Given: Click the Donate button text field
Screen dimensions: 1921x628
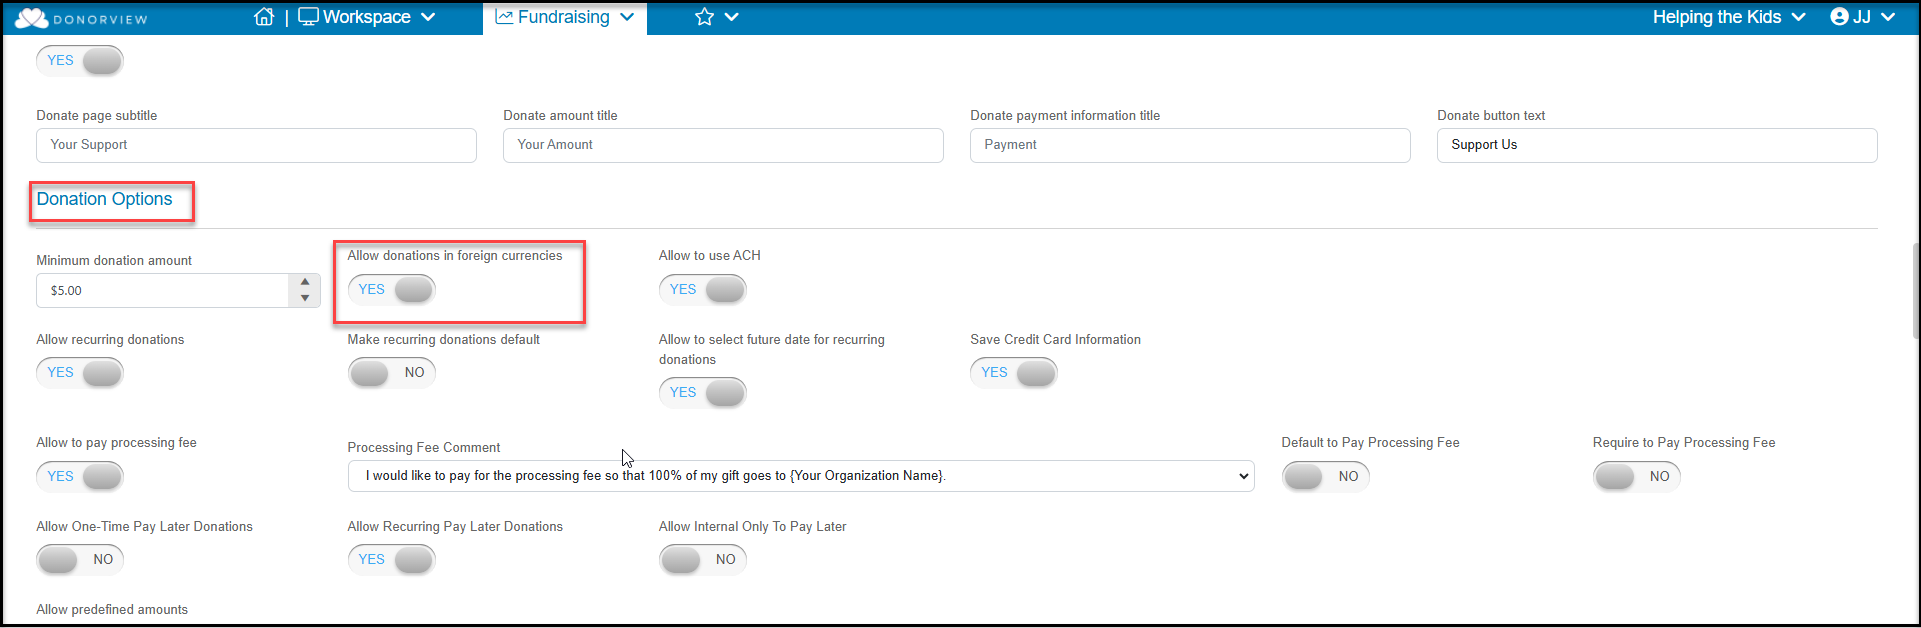Looking at the screenshot, I should 1657,145.
